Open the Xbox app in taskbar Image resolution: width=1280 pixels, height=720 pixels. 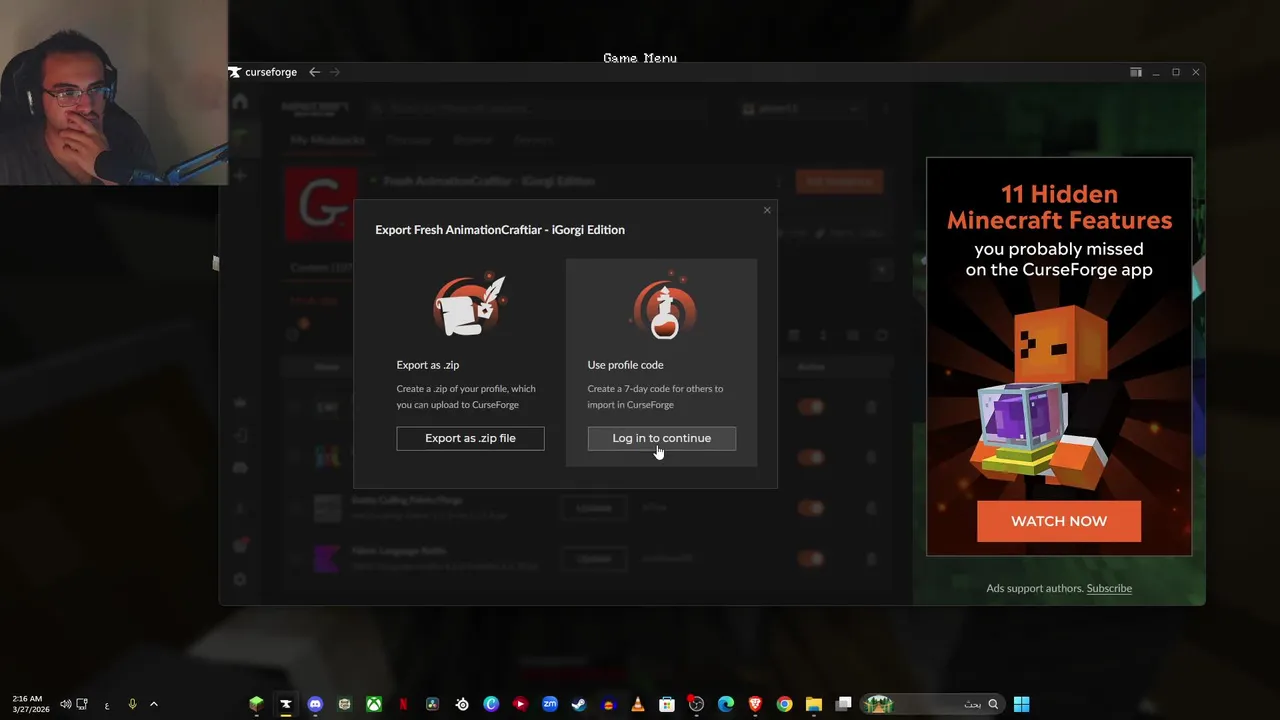pos(373,704)
